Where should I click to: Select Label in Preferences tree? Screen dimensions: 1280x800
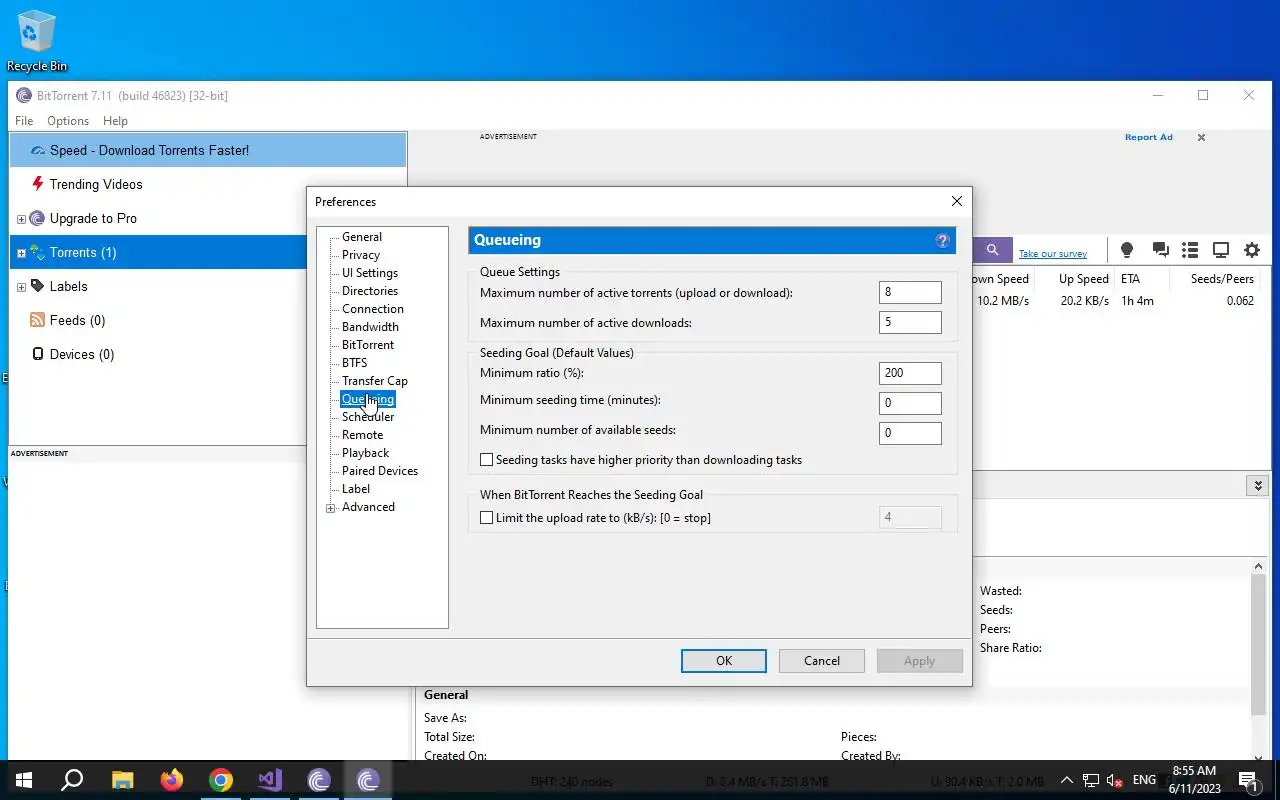[x=356, y=489]
